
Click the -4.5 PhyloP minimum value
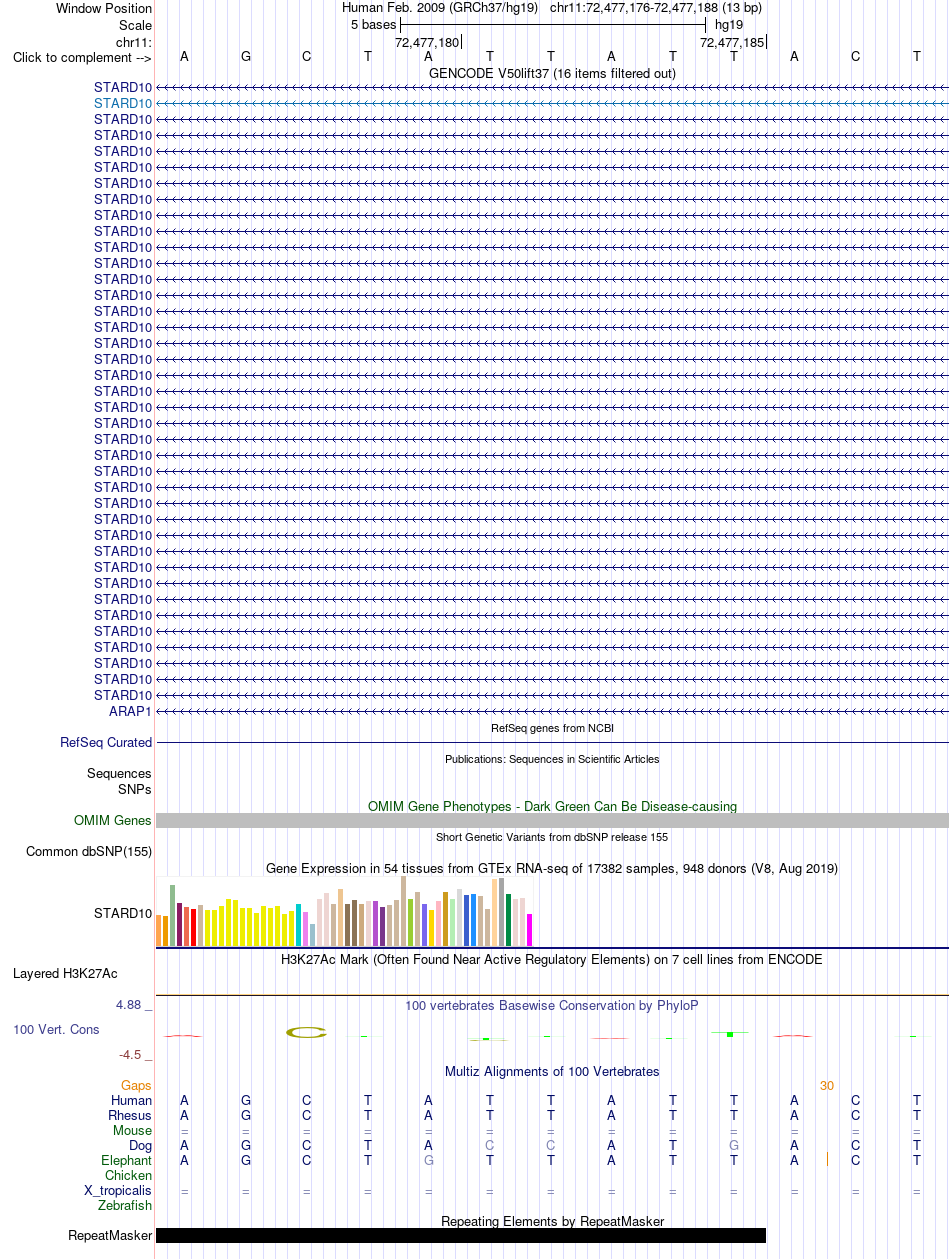coord(135,1054)
